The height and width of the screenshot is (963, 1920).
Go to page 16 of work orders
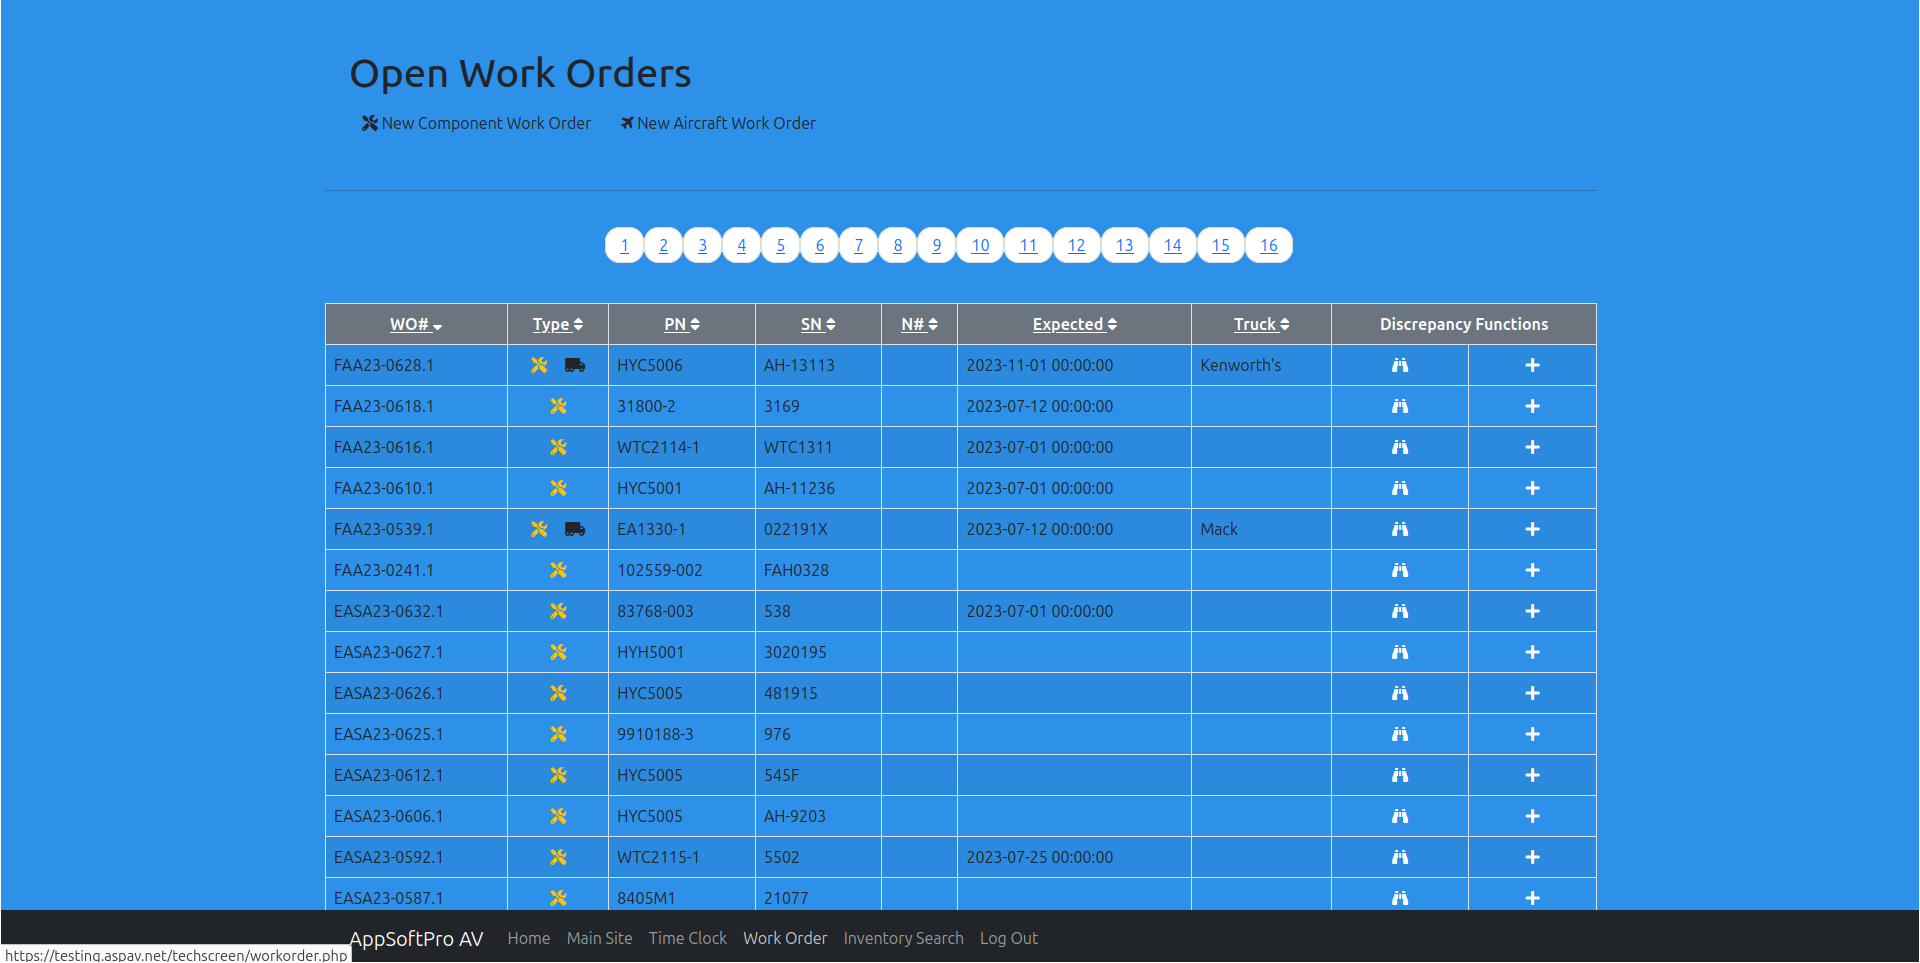coord(1268,245)
